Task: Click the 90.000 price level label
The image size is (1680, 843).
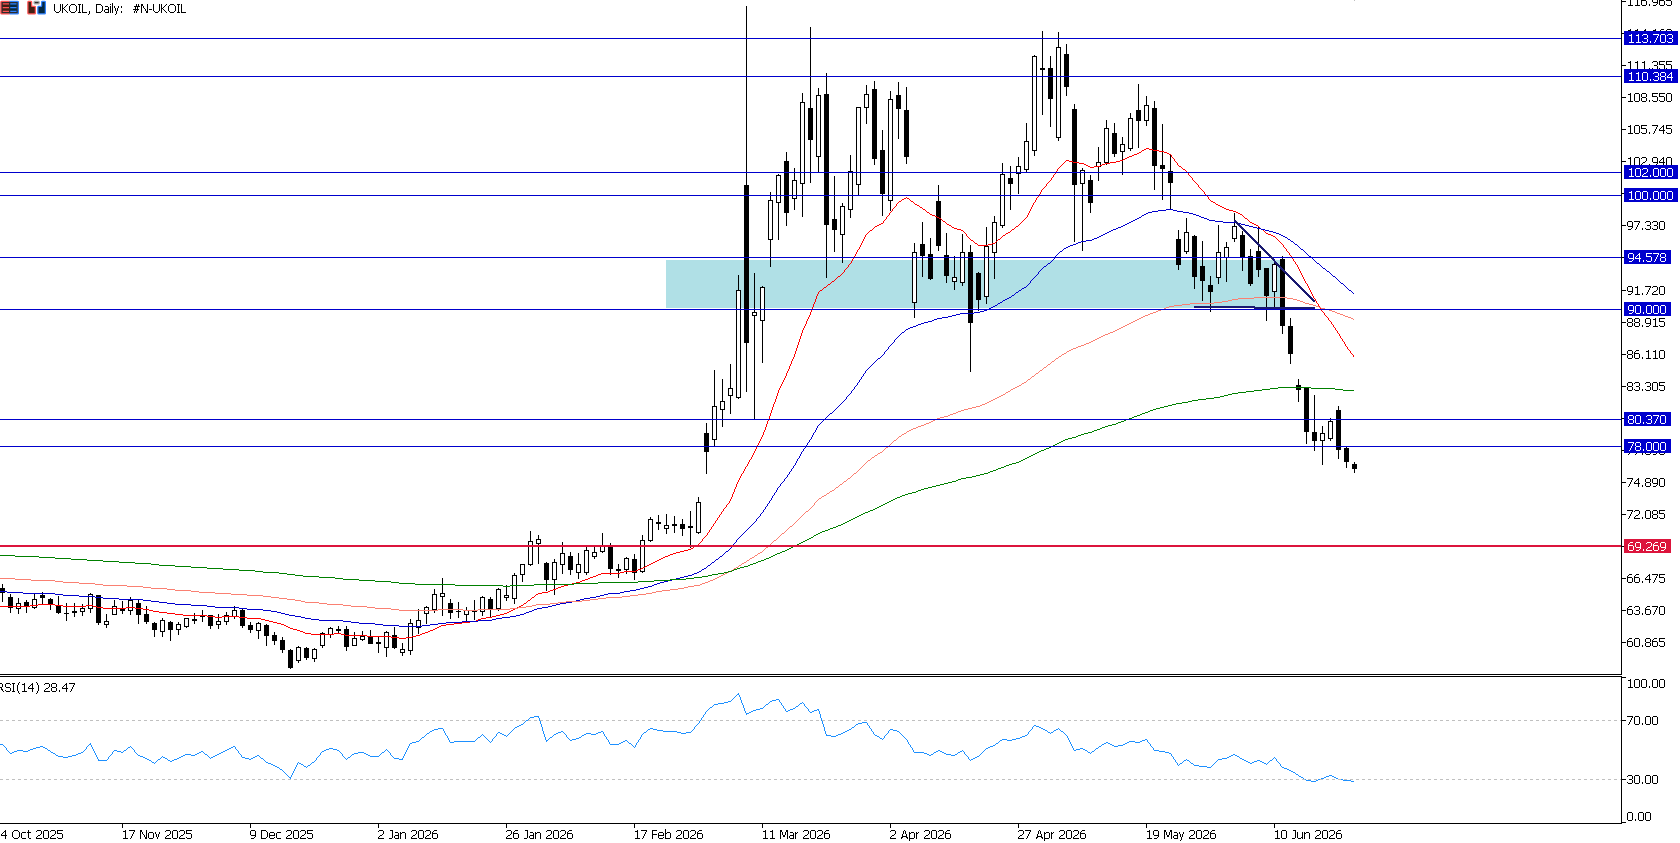Action: 1647,309
